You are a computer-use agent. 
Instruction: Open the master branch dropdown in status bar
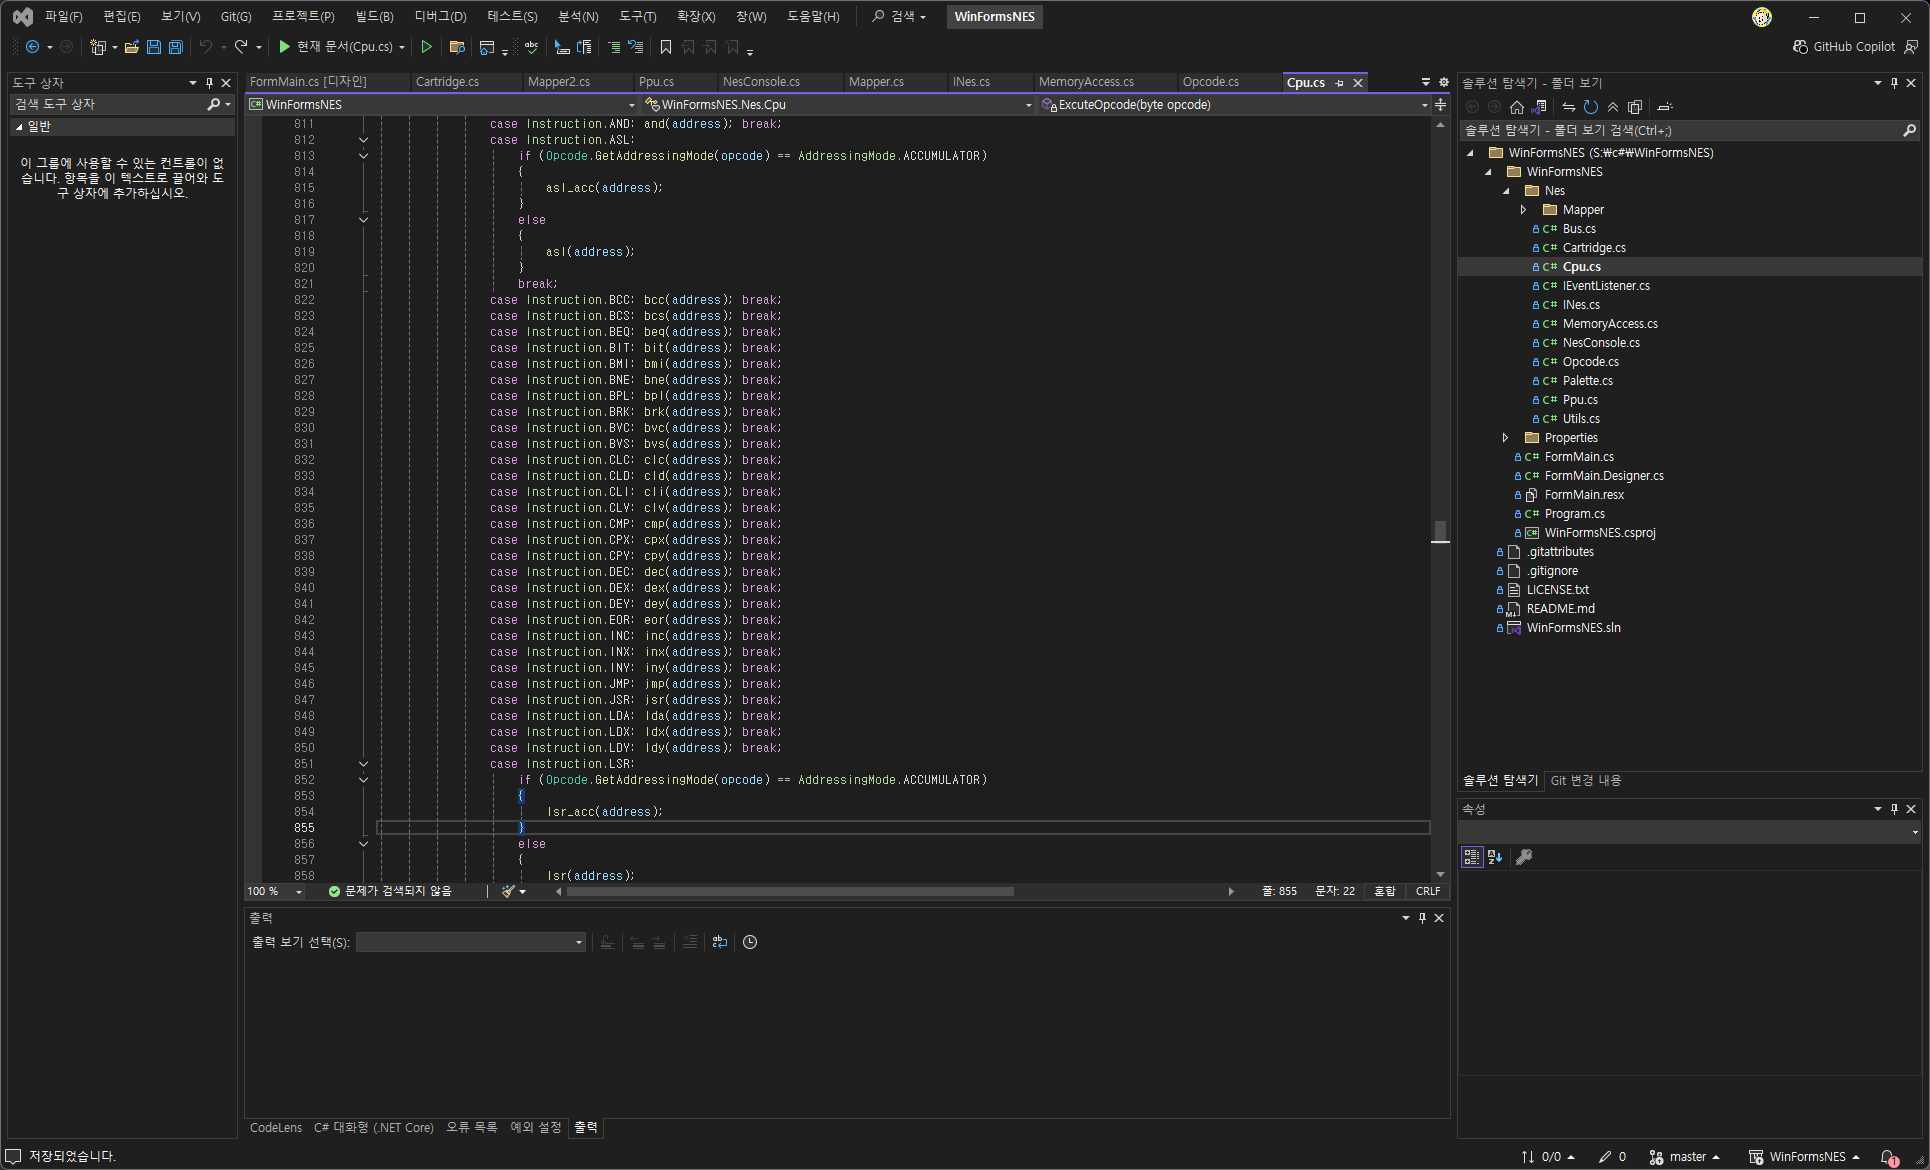[x=1684, y=1157]
